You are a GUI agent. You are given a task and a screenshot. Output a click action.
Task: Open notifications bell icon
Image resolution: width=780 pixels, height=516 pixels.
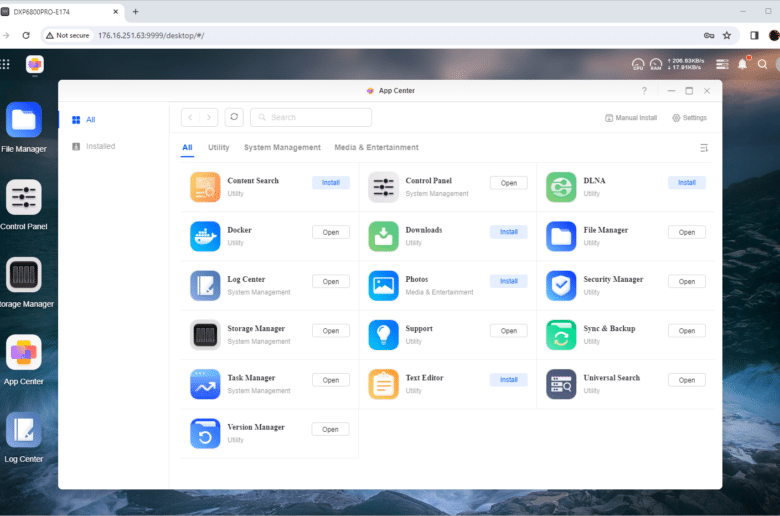pyautogui.click(x=743, y=64)
